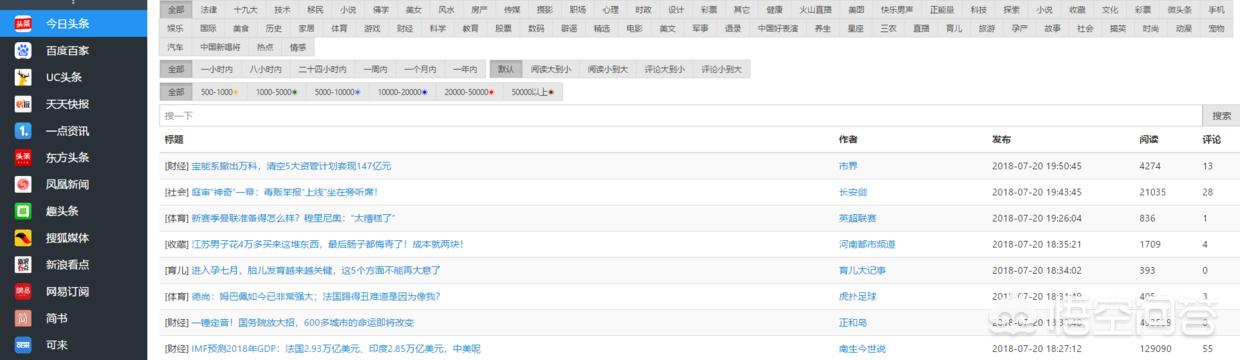This screenshot has height=360, width=1240.
Task: Filter by the 汽车 category
Action: 176,47
